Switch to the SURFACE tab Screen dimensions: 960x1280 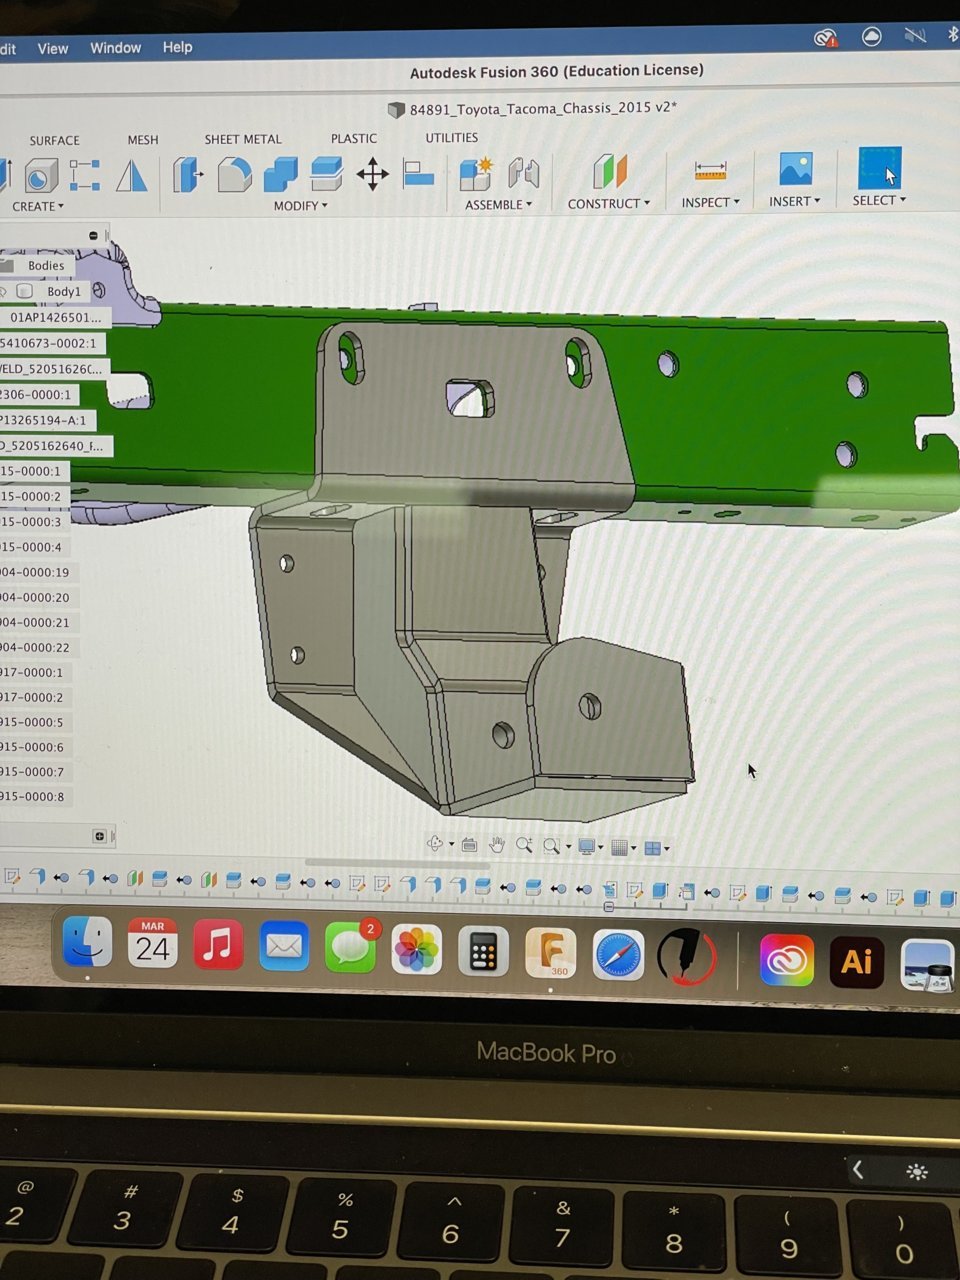55,140
